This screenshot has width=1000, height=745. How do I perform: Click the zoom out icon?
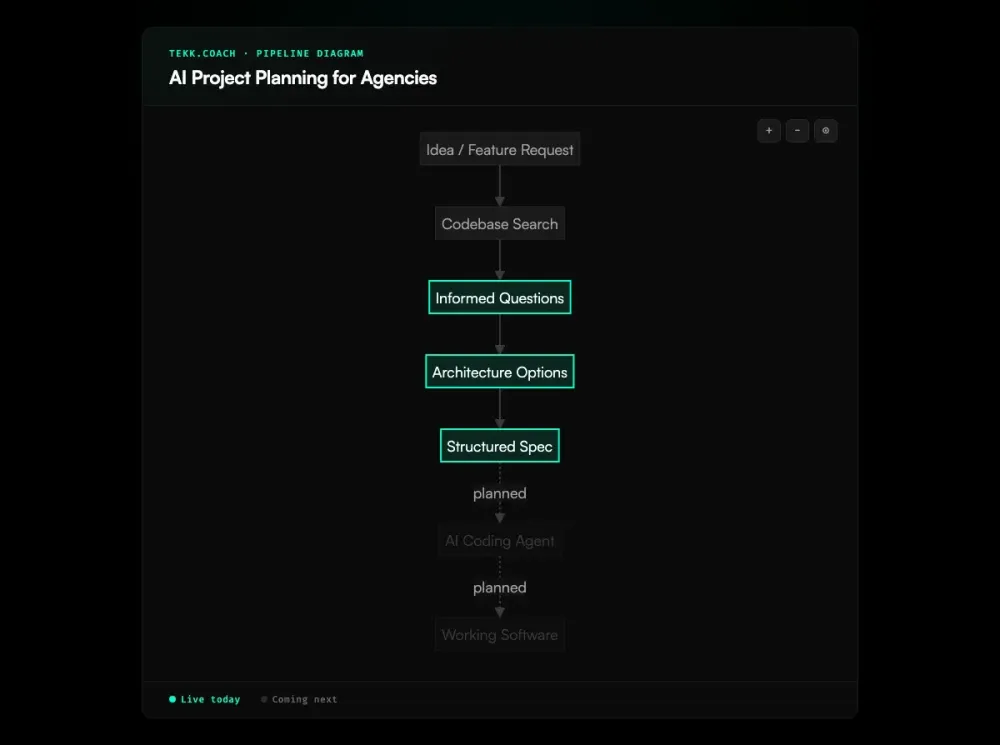pyautogui.click(x=797, y=131)
